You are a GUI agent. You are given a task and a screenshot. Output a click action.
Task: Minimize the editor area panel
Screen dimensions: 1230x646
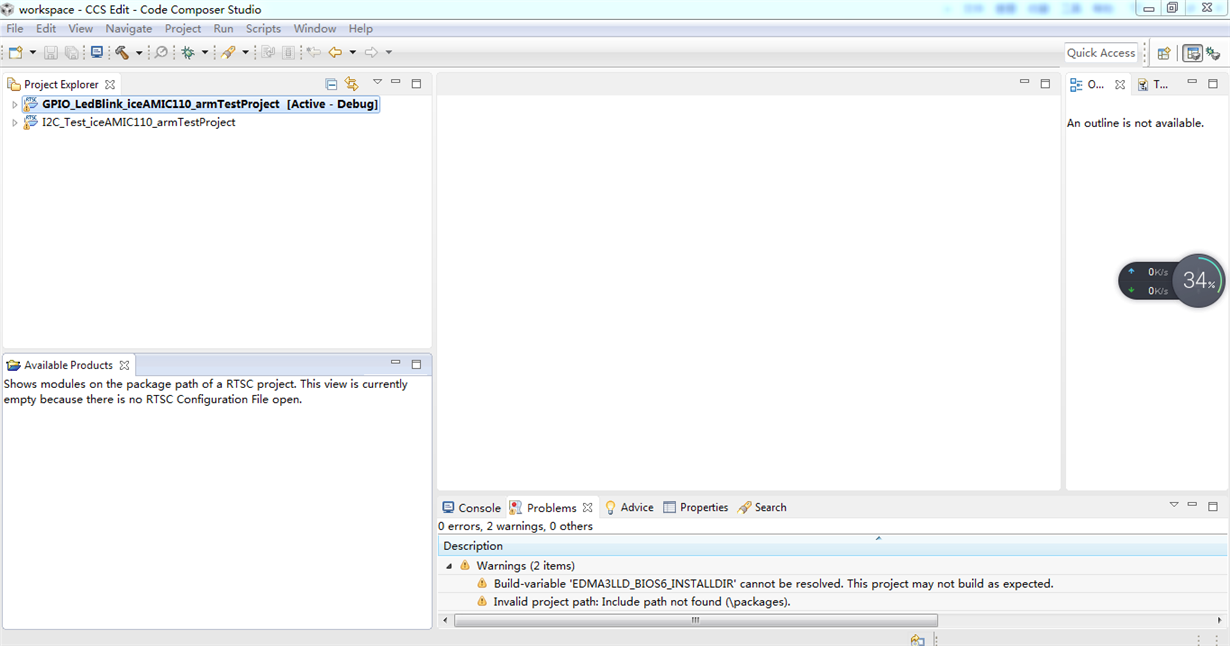[x=1024, y=82]
